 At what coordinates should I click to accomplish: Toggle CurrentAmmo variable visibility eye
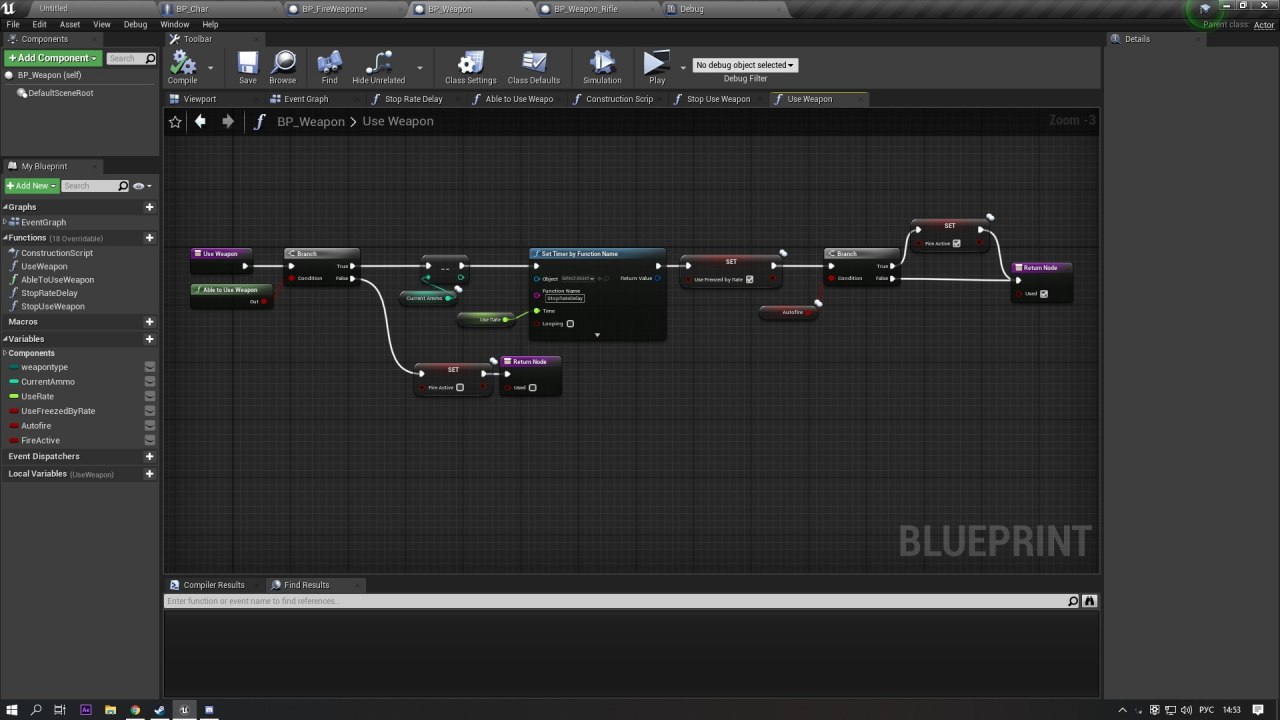tap(149, 382)
